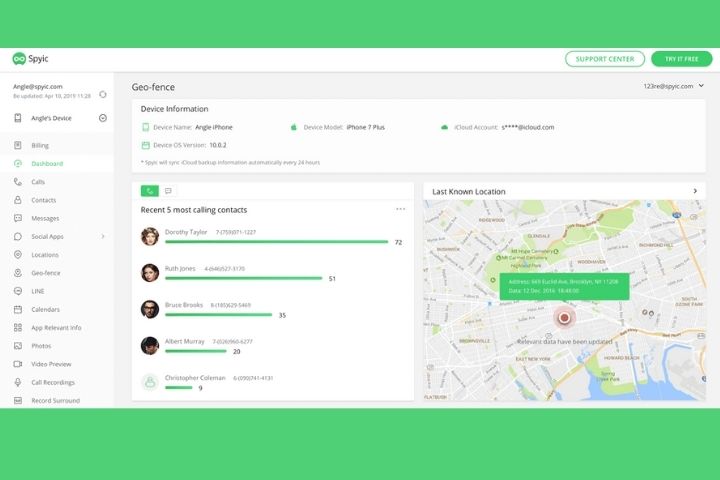Open the Calls phone icon
The width and height of the screenshot is (720, 480).
coord(17,182)
